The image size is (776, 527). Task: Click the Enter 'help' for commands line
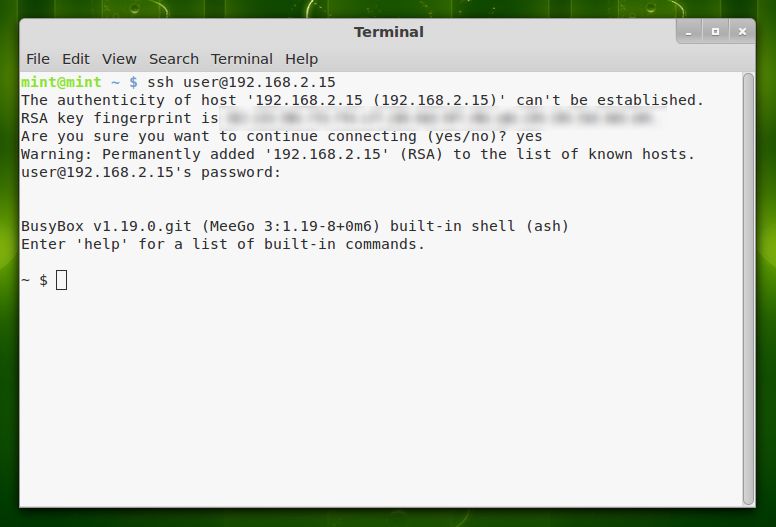click(223, 244)
